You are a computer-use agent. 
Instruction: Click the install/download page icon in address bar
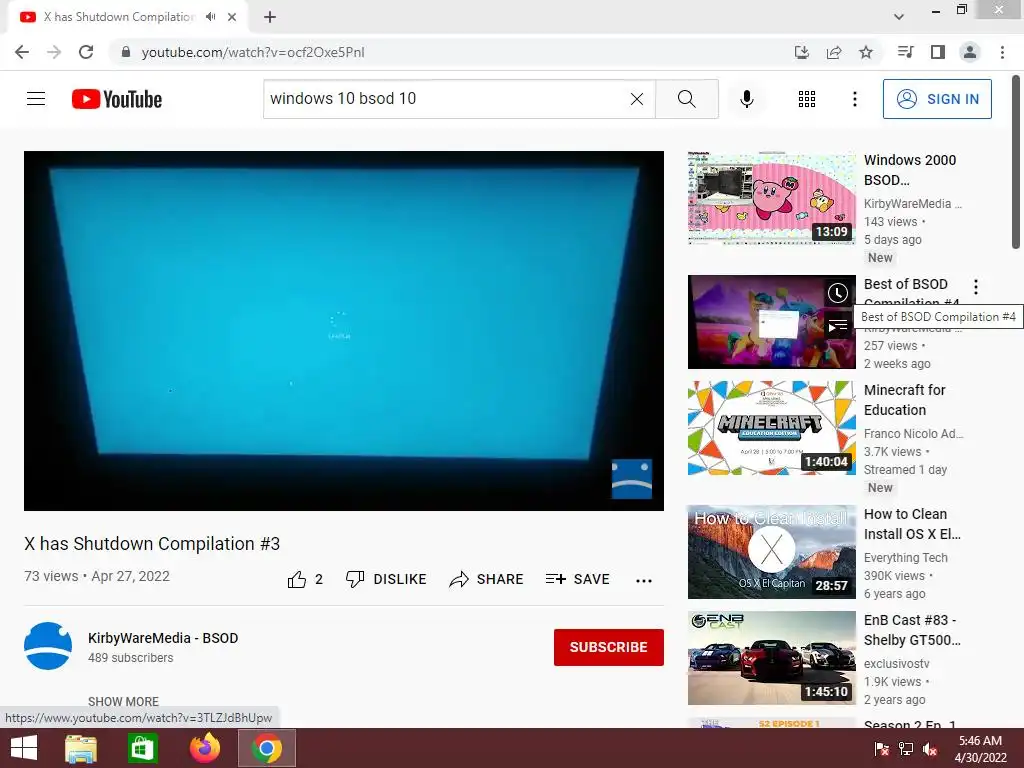click(x=801, y=52)
